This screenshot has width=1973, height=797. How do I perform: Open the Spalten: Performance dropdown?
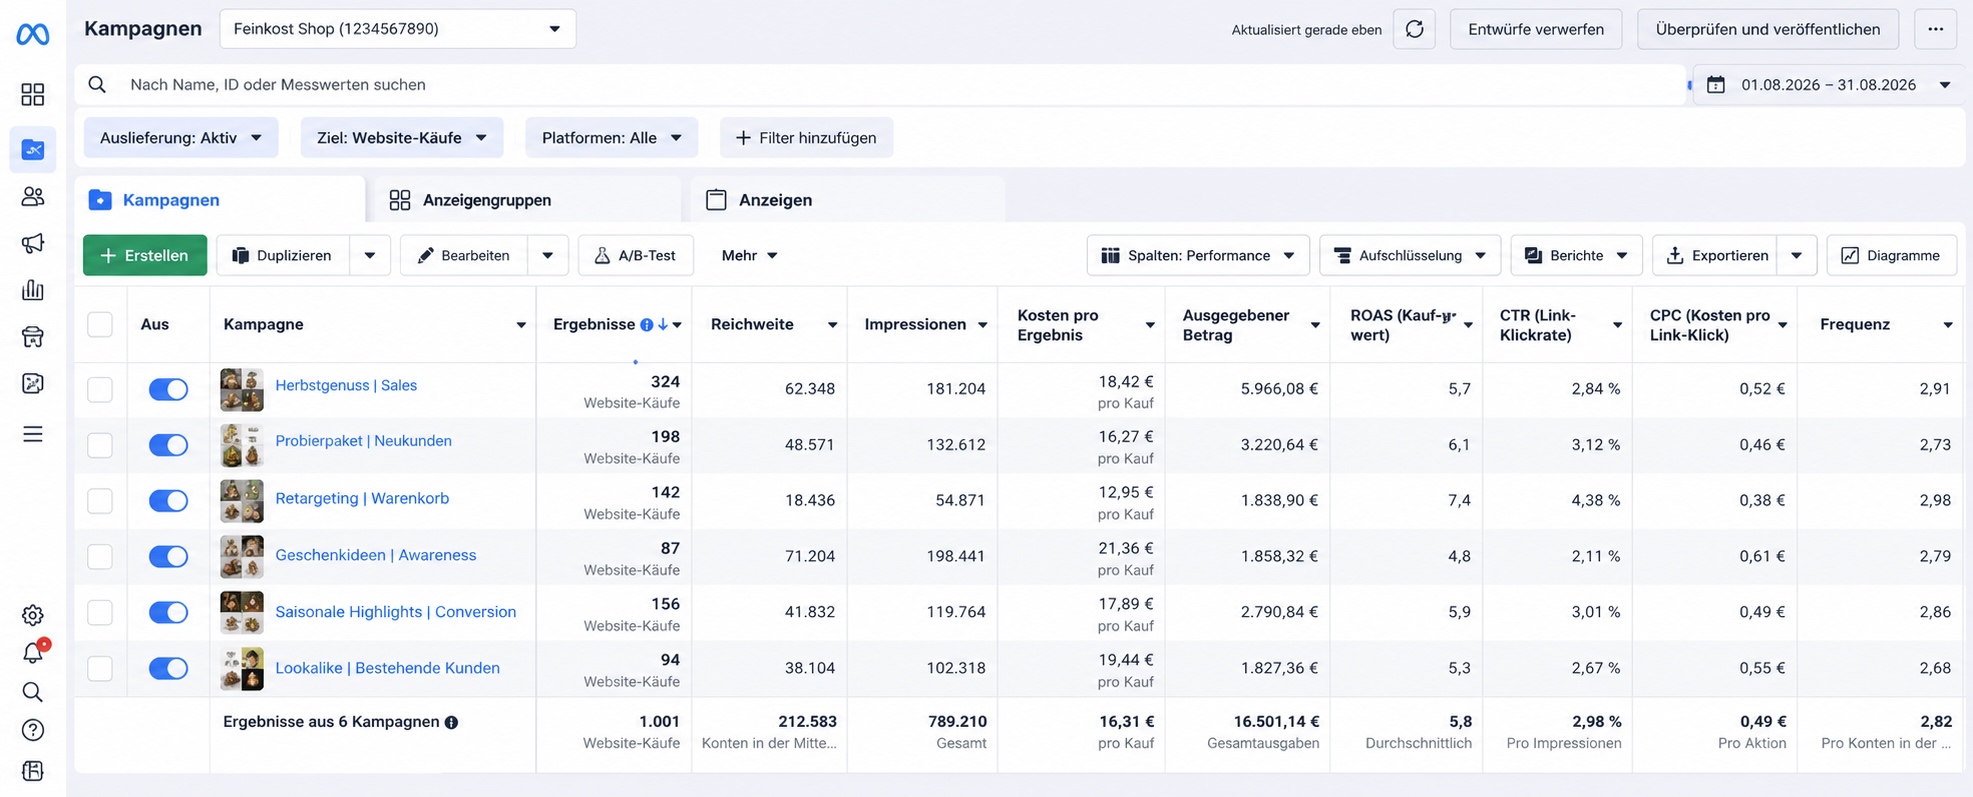point(1198,255)
